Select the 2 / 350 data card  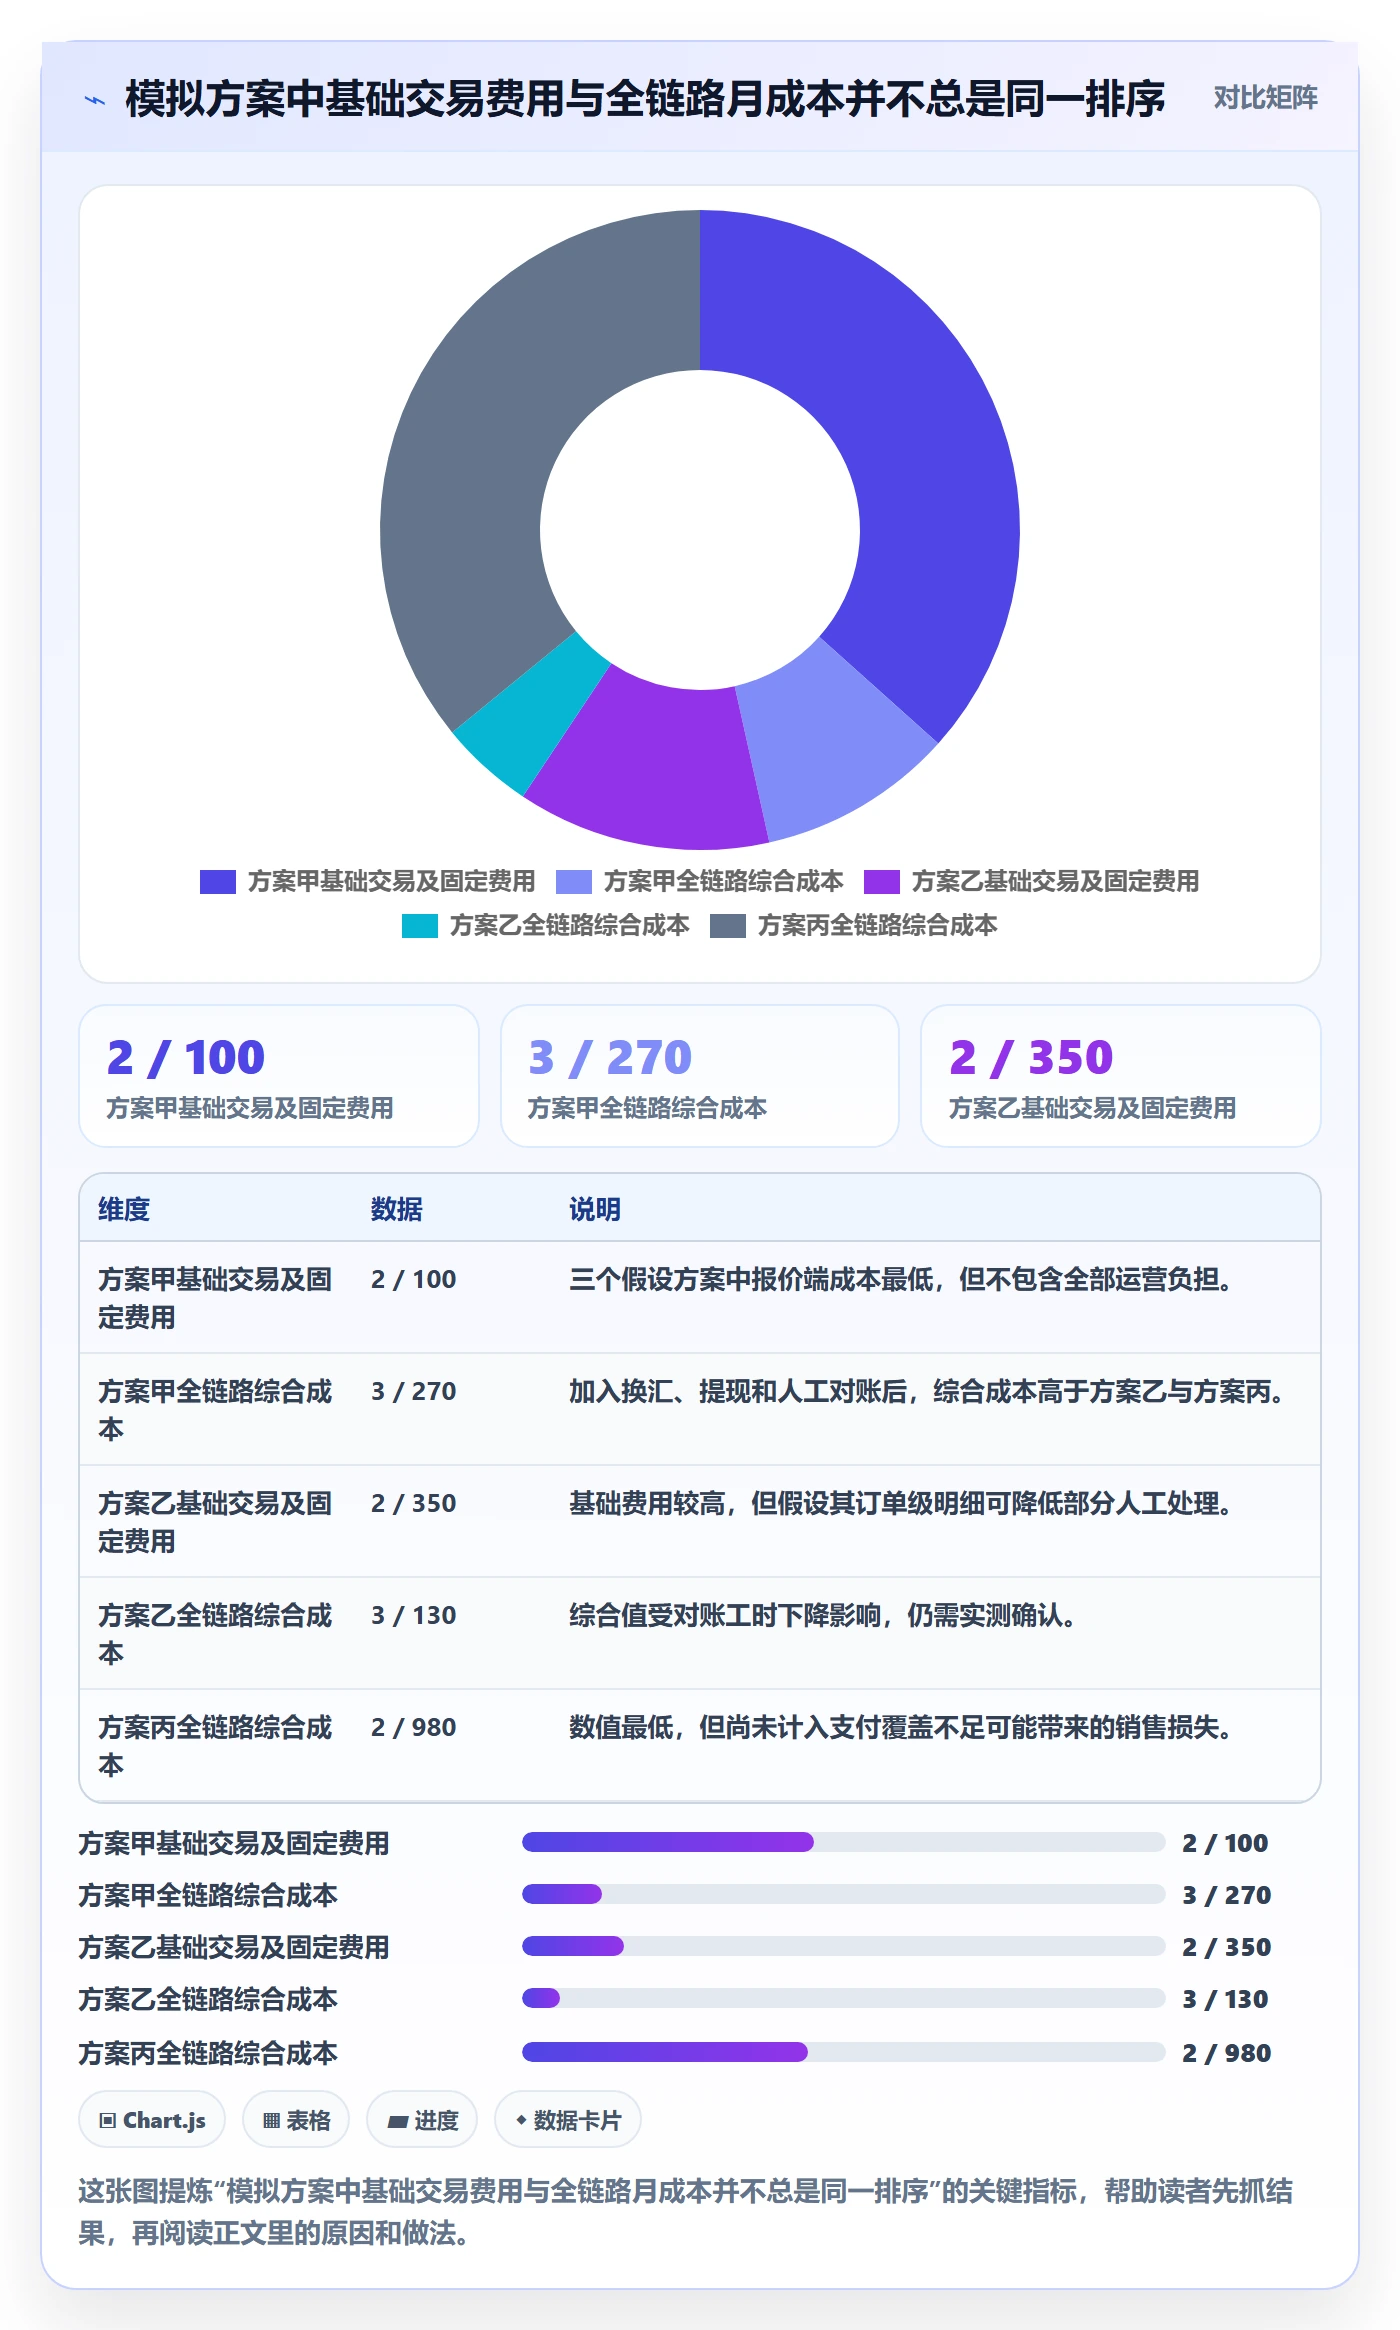point(1121,1076)
